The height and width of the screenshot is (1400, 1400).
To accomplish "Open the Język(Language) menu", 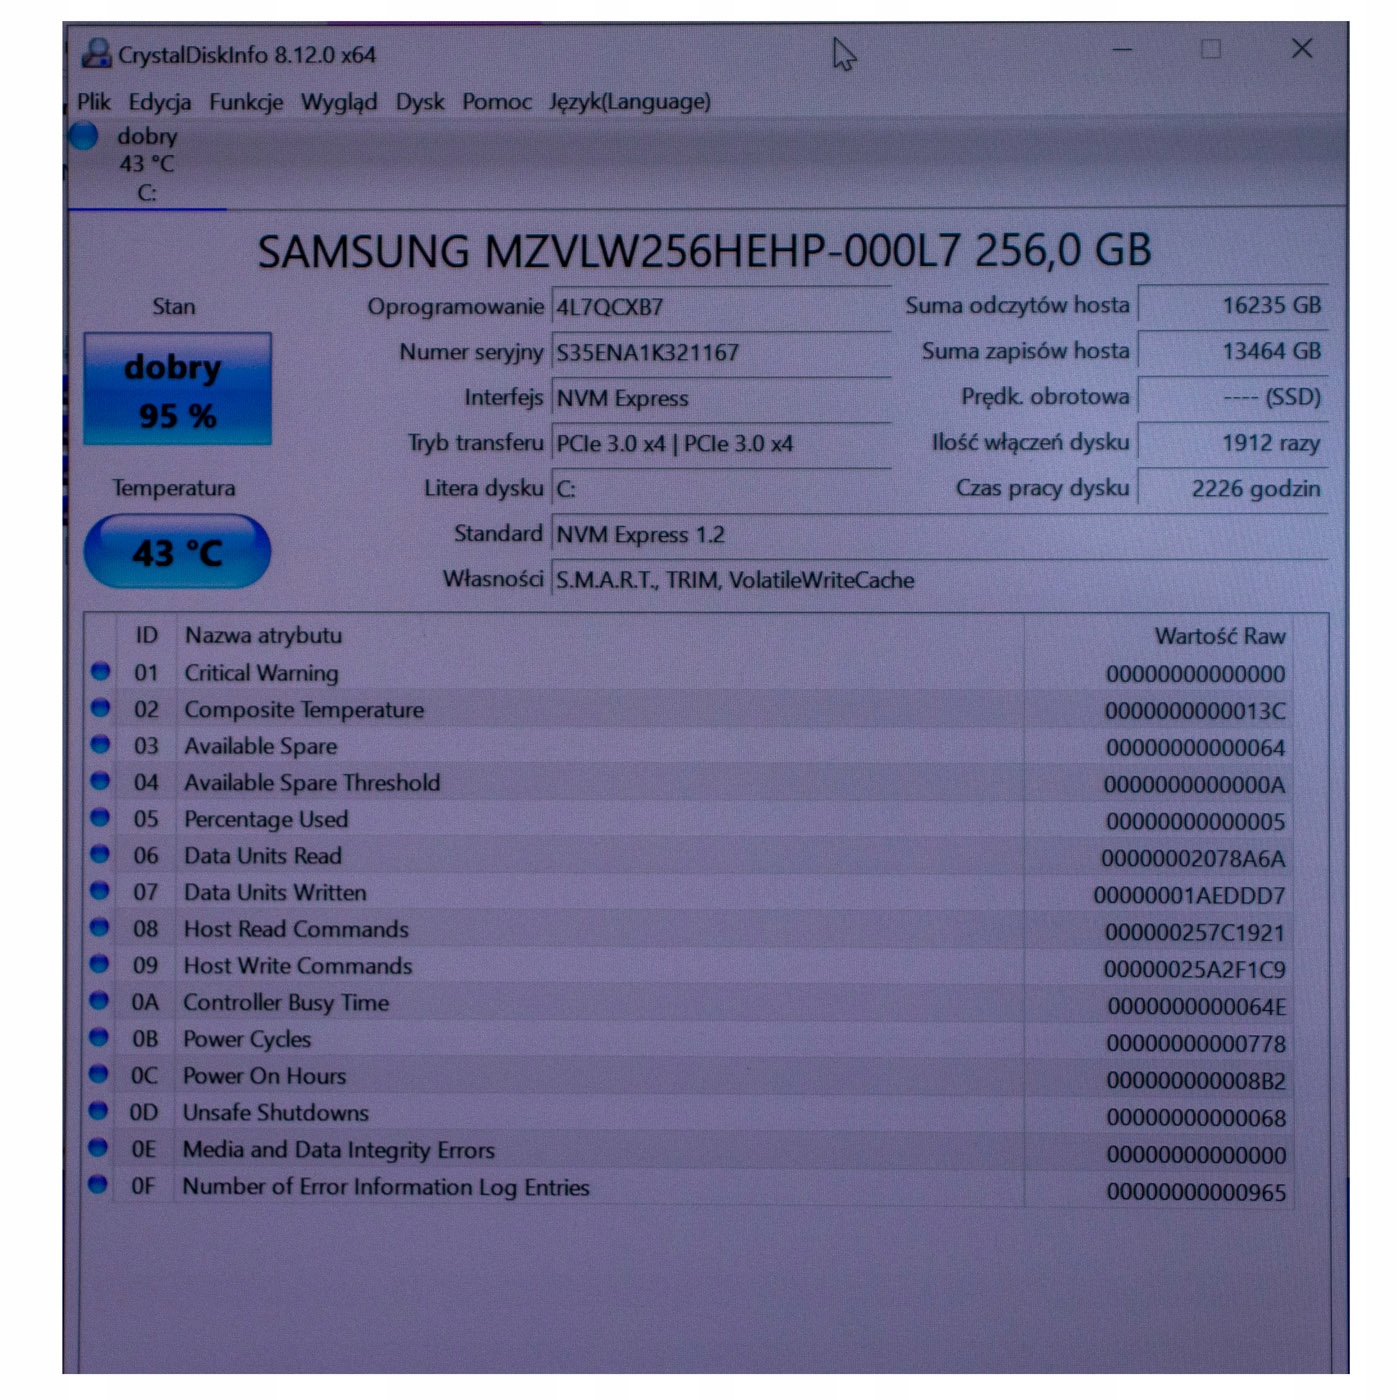I will 629,102.
